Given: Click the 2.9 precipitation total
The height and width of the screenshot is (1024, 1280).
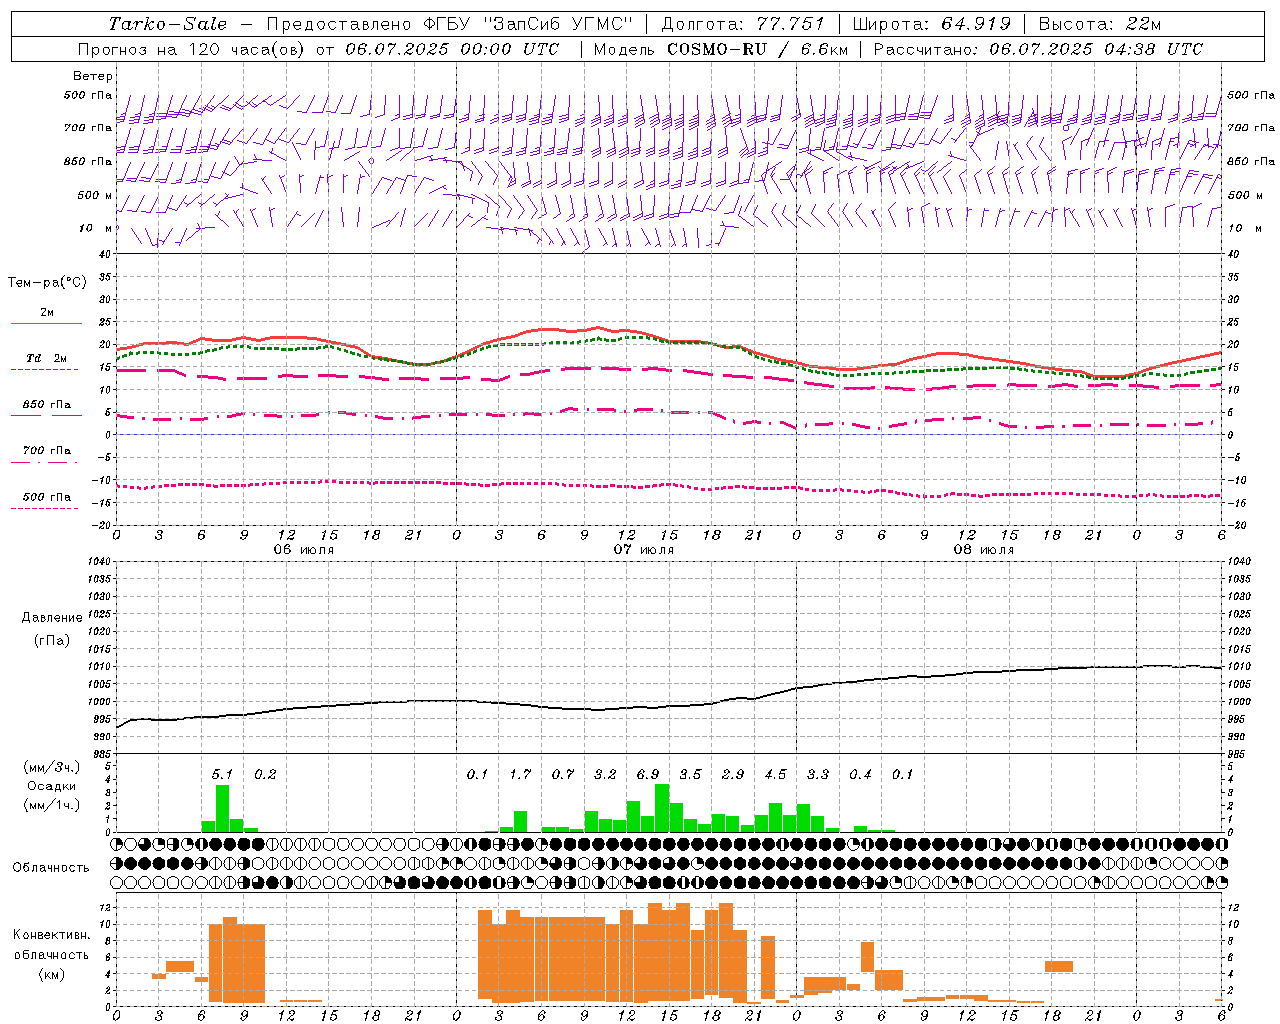Looking at the screenshot, I should click(733, 774).
